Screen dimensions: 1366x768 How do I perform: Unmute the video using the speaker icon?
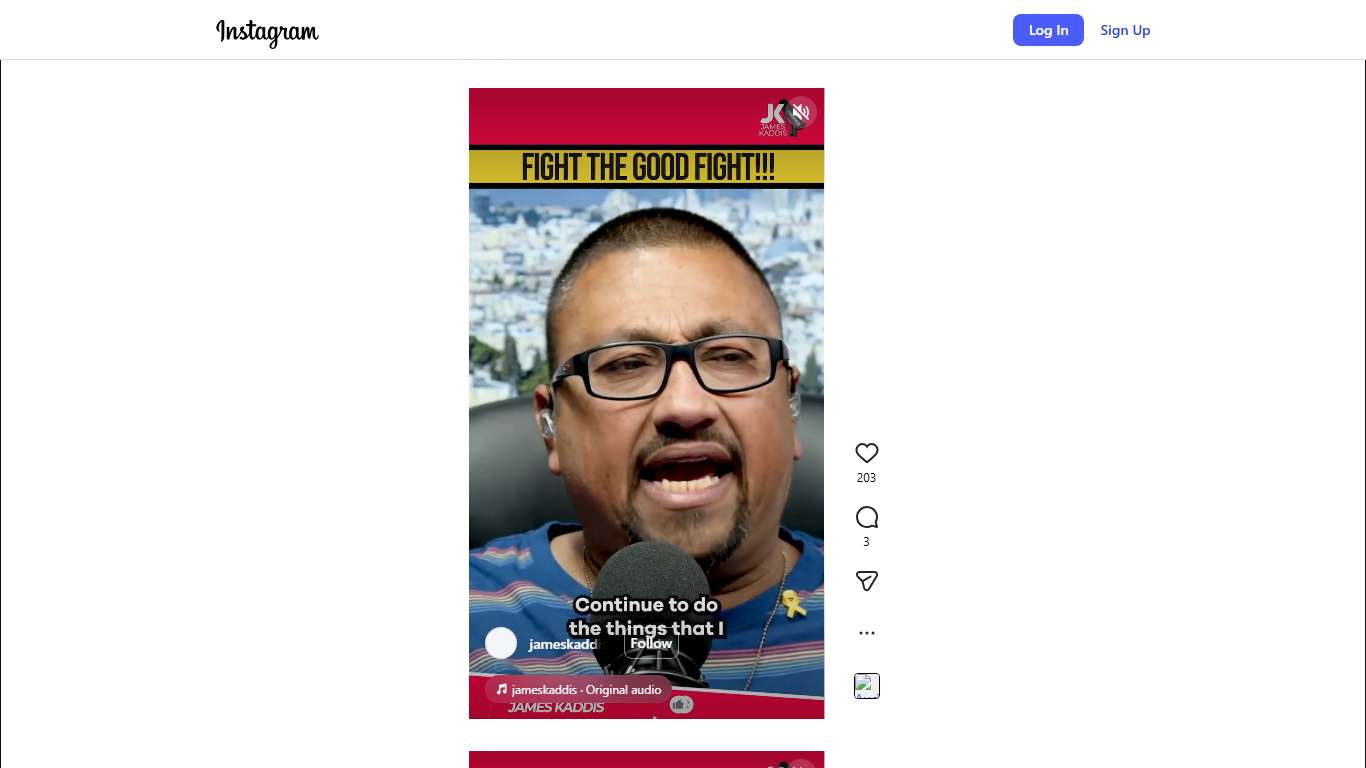click(800, 112)
